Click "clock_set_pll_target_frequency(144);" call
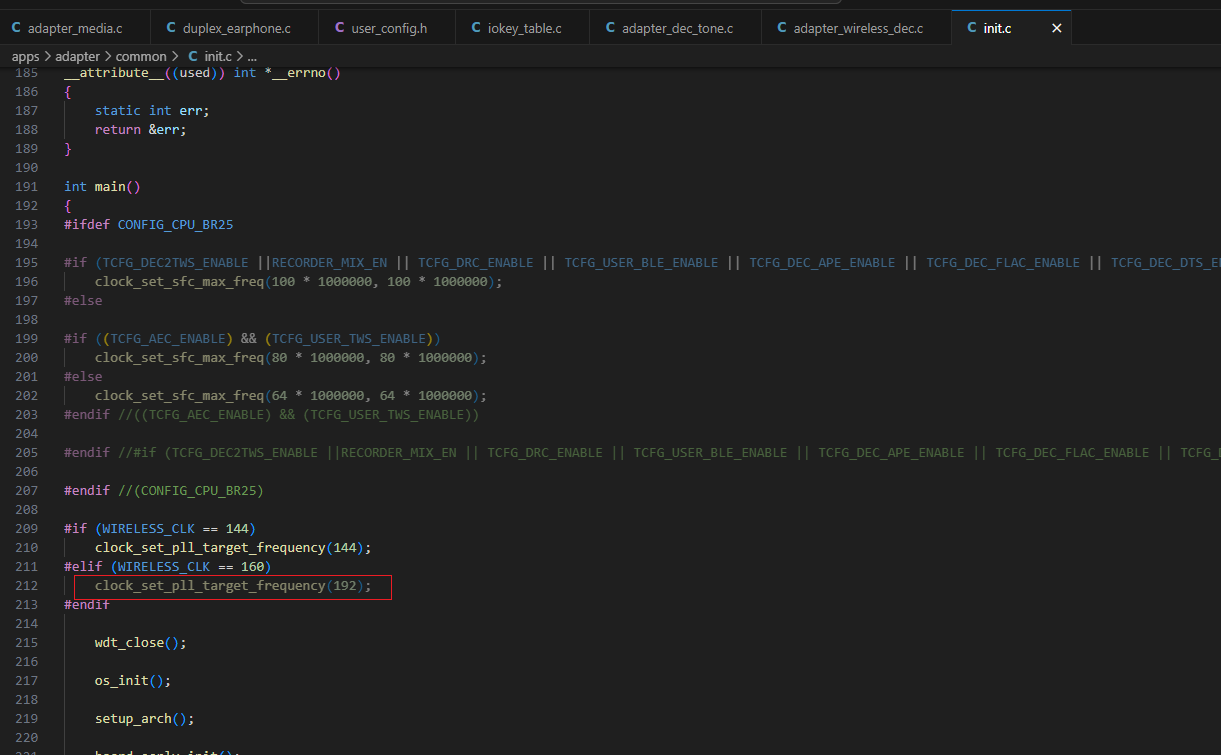1221x755 pixels. coord(233,547)
